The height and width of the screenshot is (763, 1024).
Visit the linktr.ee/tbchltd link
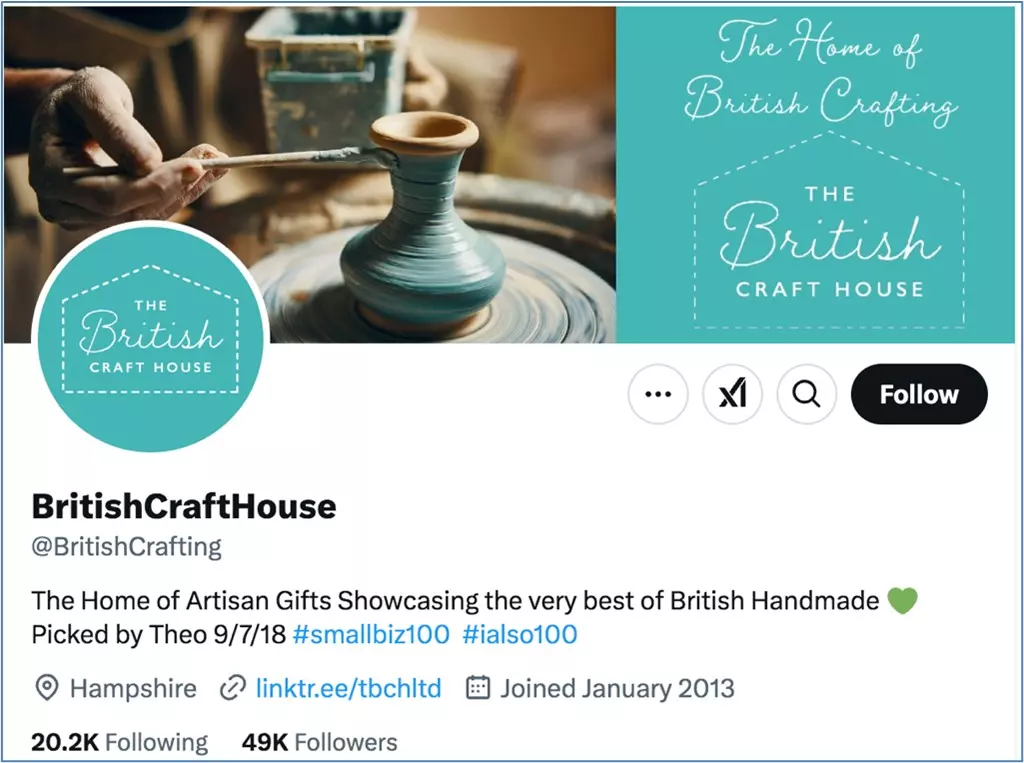349,689
